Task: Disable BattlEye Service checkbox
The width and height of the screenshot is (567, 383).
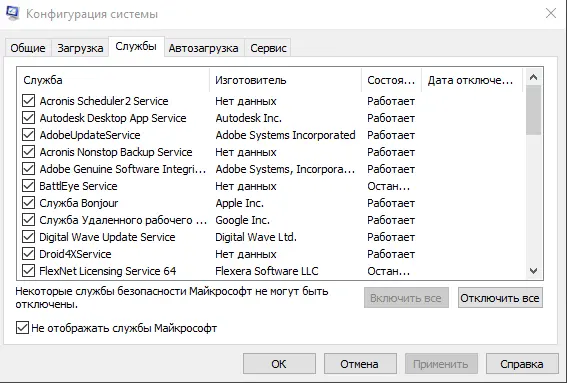Action: point(29,186)
